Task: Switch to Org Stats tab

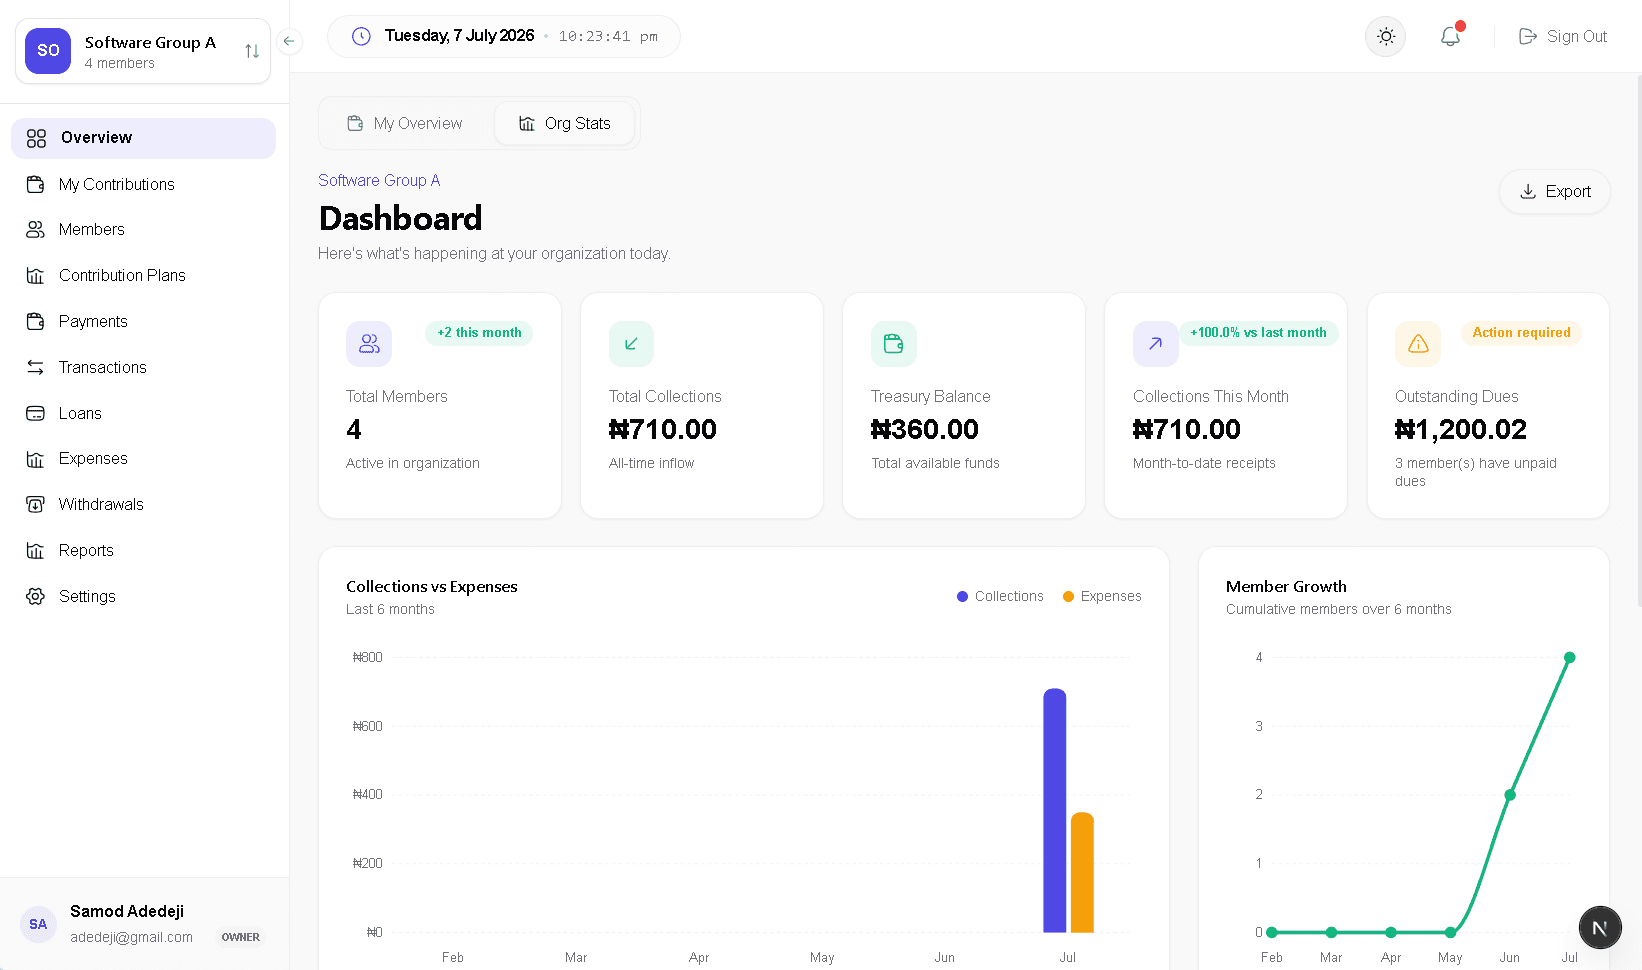Action: (x=565, y=124)
